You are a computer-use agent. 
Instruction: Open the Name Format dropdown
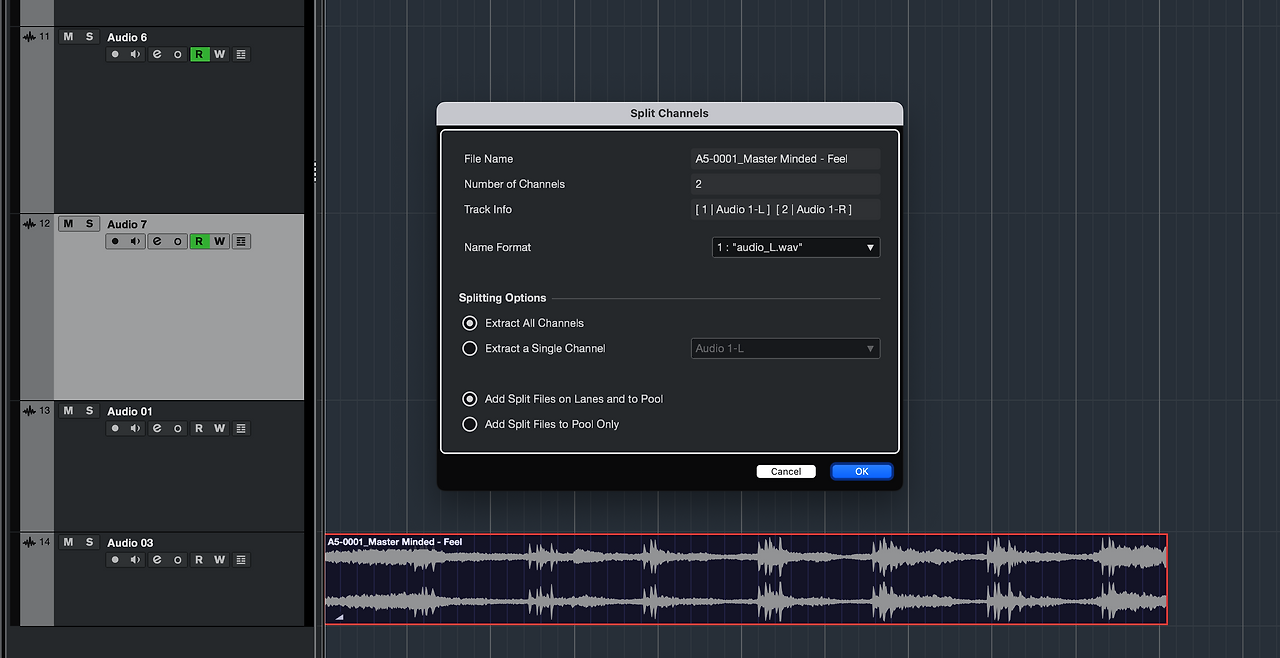pyautogui.click(x=796, y=247)
